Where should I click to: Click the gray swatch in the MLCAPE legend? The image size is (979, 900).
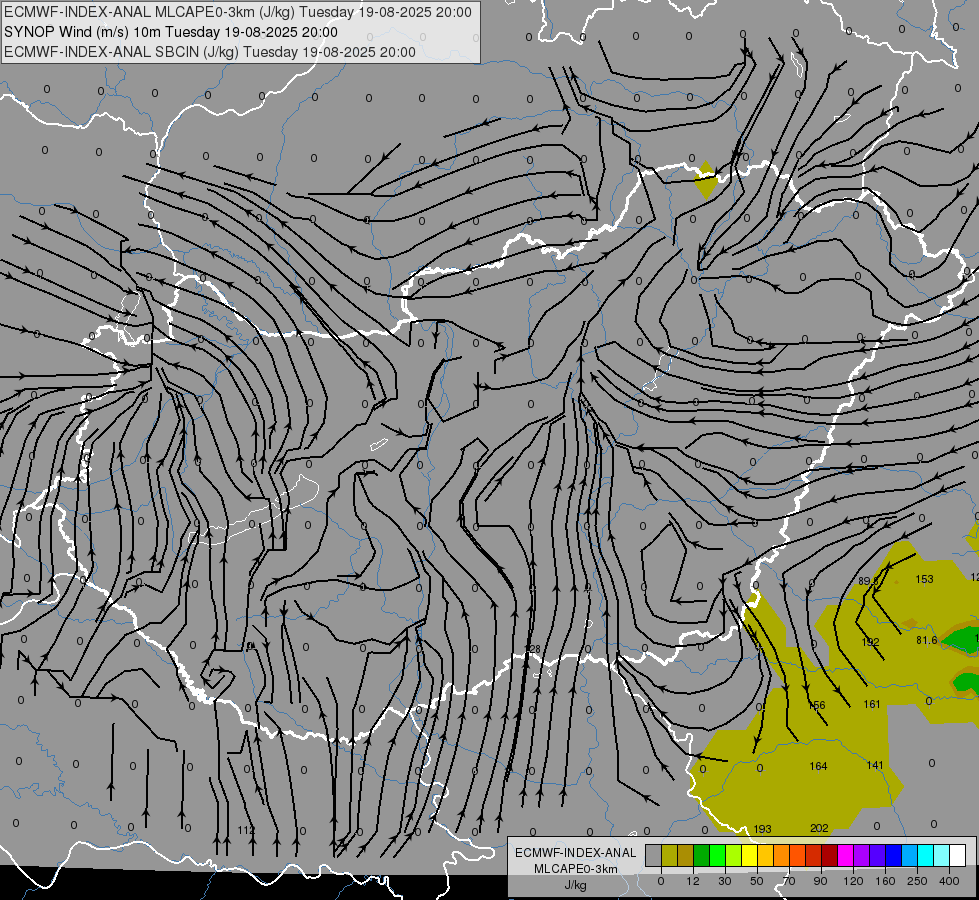(x=653, y=856)
